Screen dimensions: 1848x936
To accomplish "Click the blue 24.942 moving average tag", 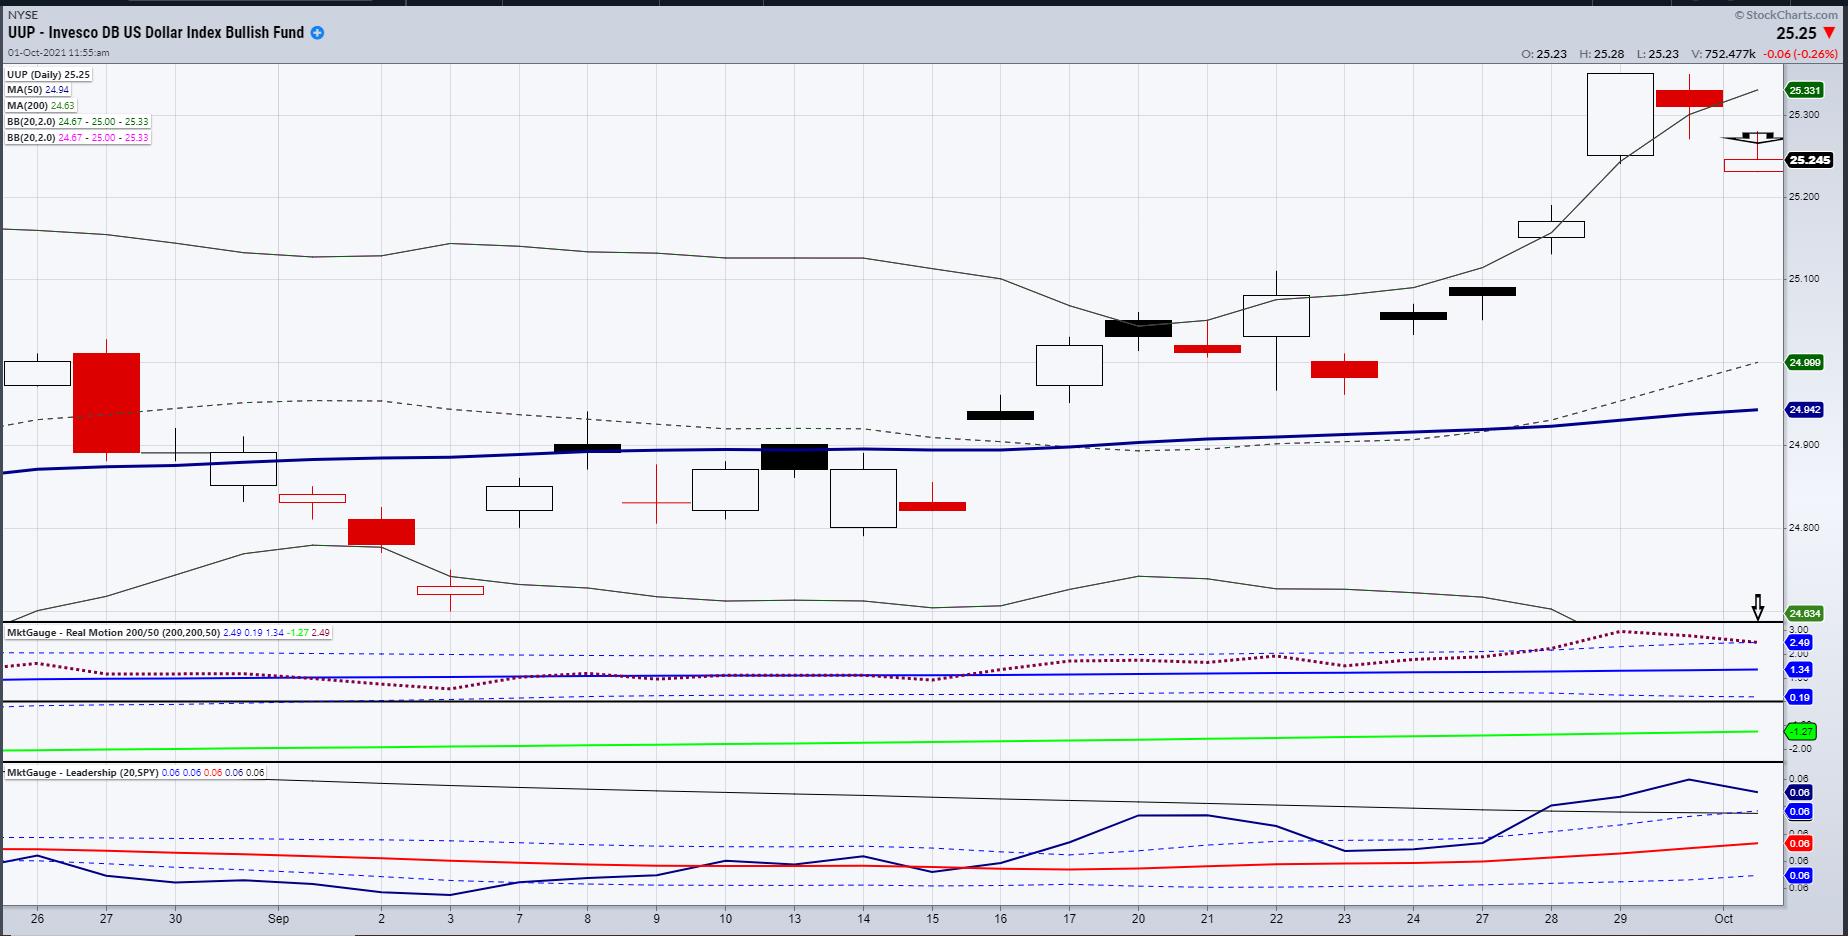I will click(1804, 409).
